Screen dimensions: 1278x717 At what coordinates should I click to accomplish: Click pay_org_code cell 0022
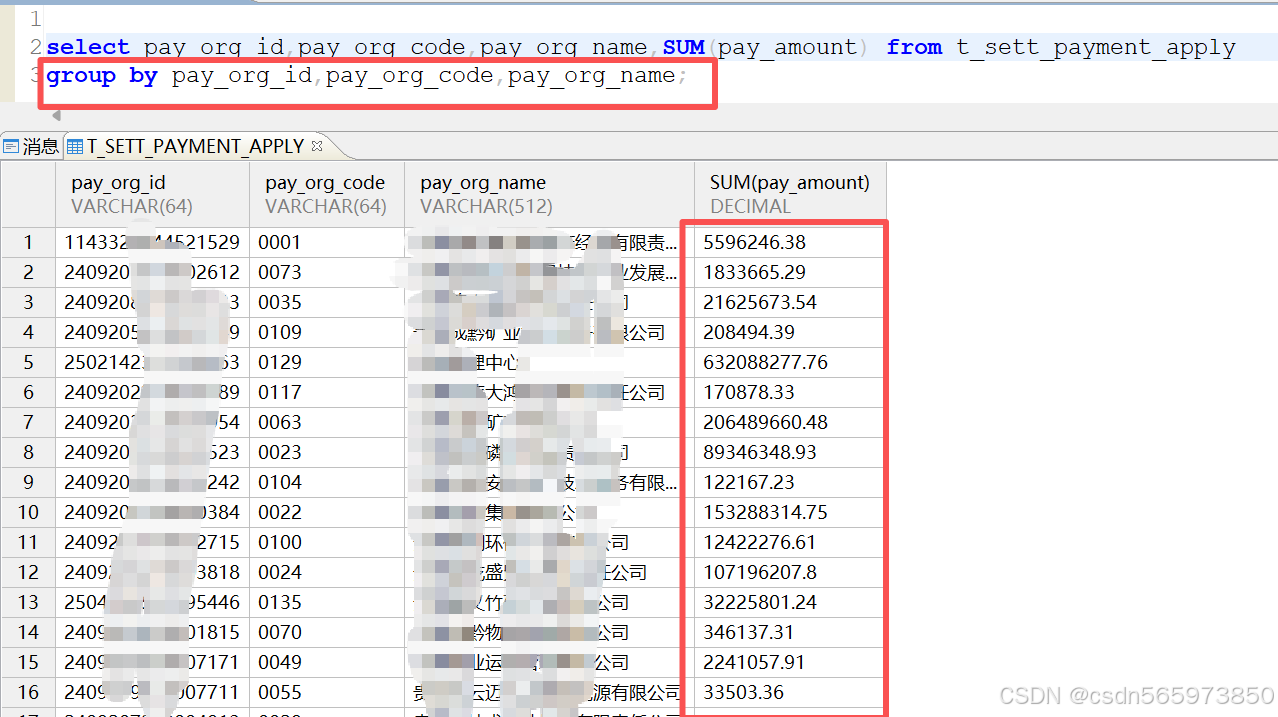click(x=327, y=512)
